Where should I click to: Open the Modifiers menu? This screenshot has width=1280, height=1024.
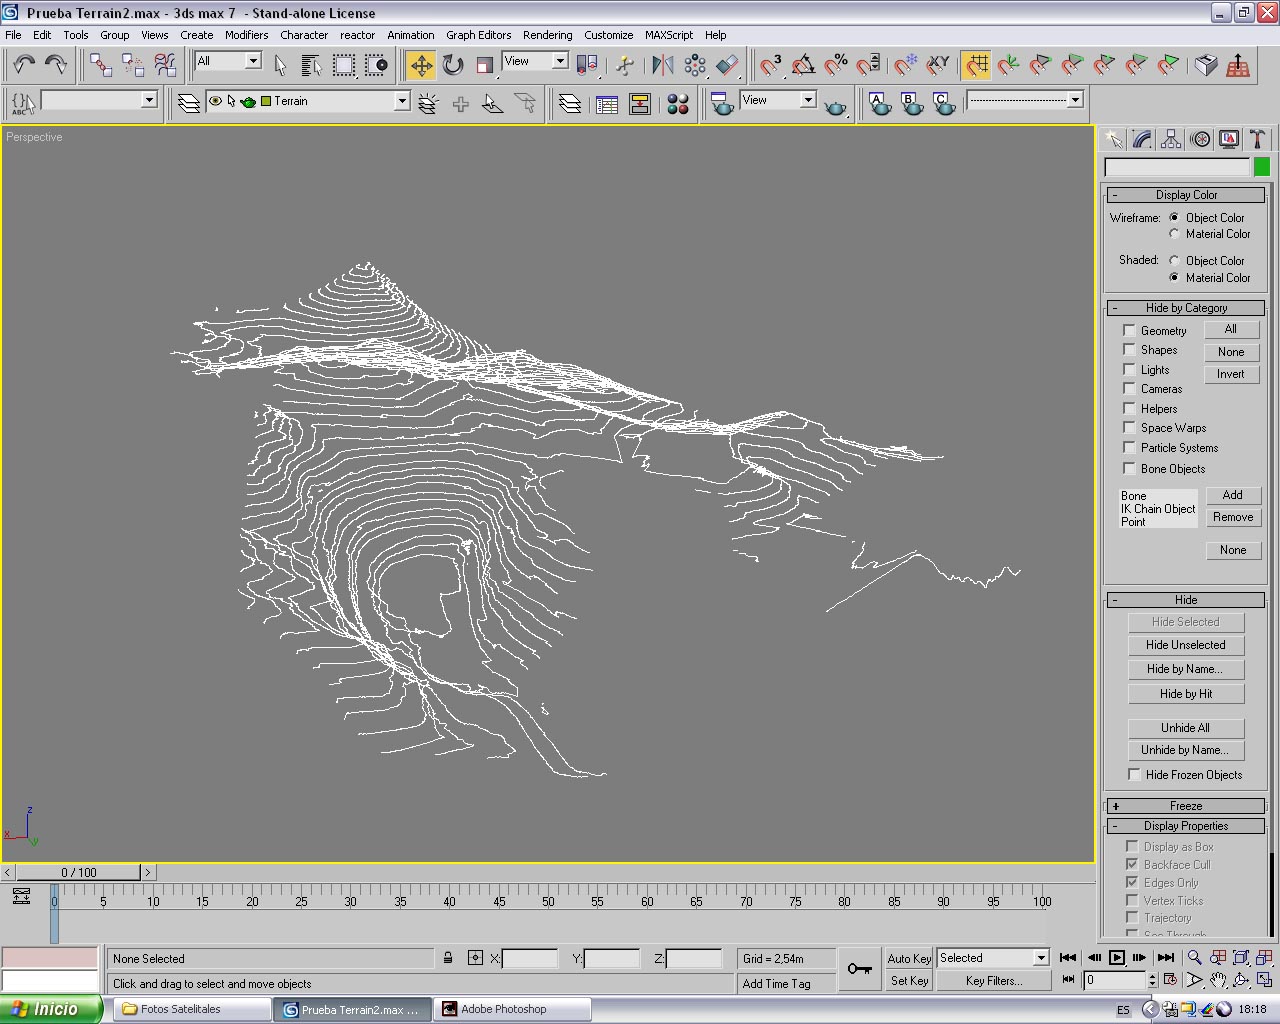pyautogui.click(x=246, y=35)
